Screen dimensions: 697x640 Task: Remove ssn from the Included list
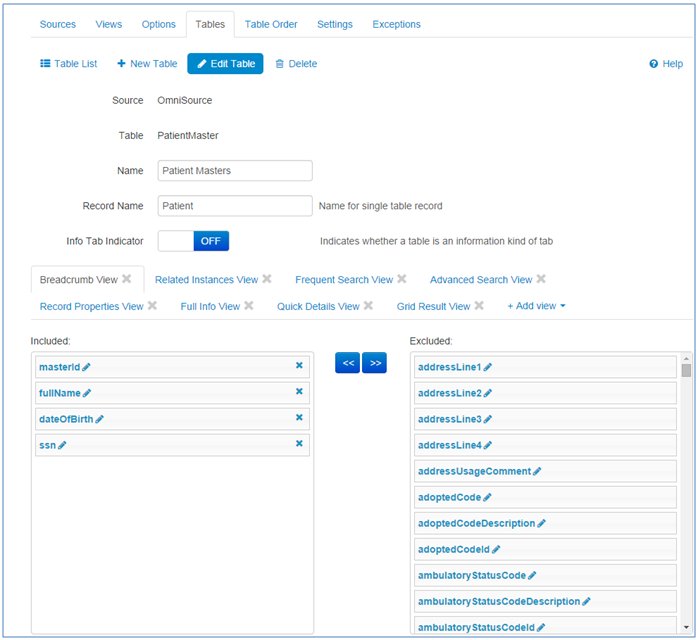click(299, 444)
